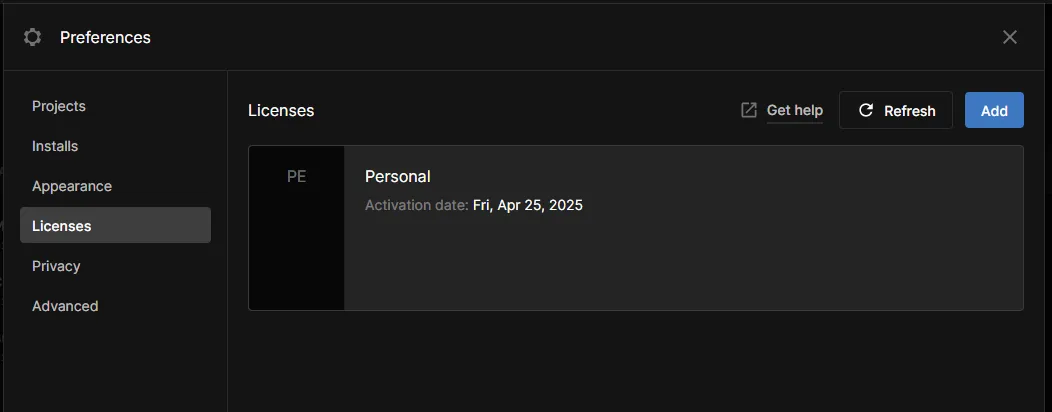Select the Personal license name

[397, 176]
